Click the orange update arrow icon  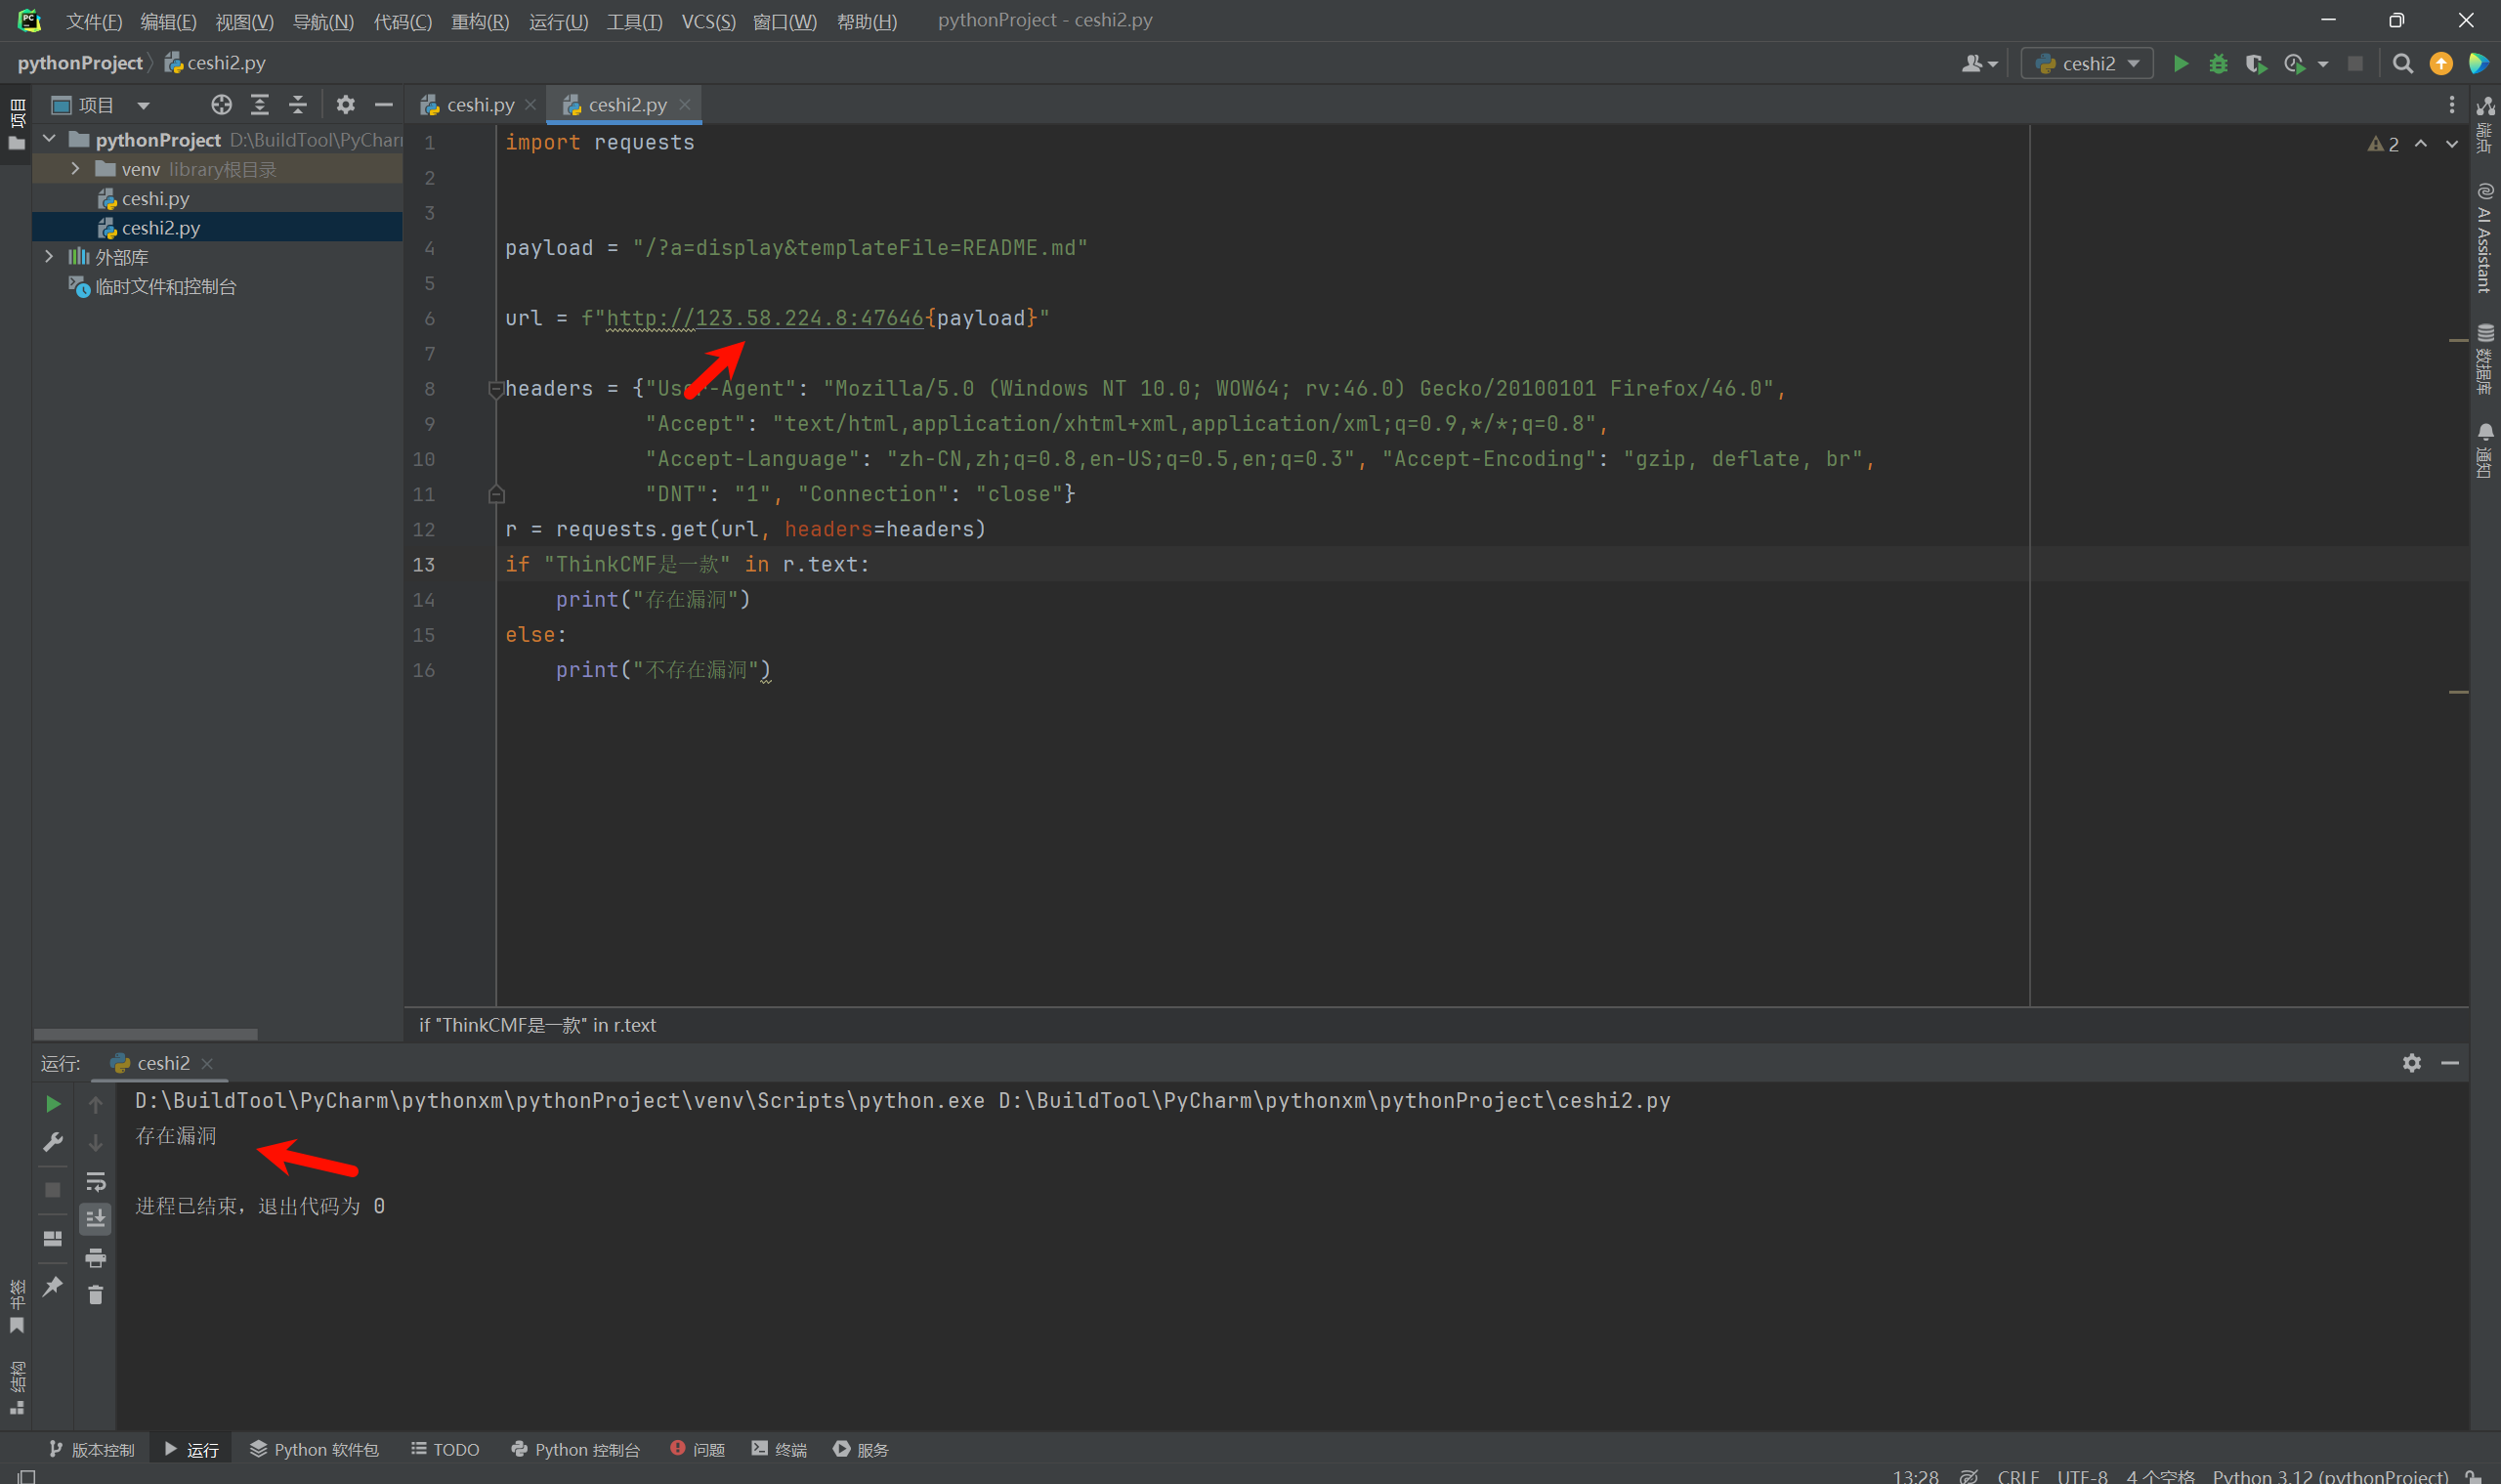tap(2441, 64)
